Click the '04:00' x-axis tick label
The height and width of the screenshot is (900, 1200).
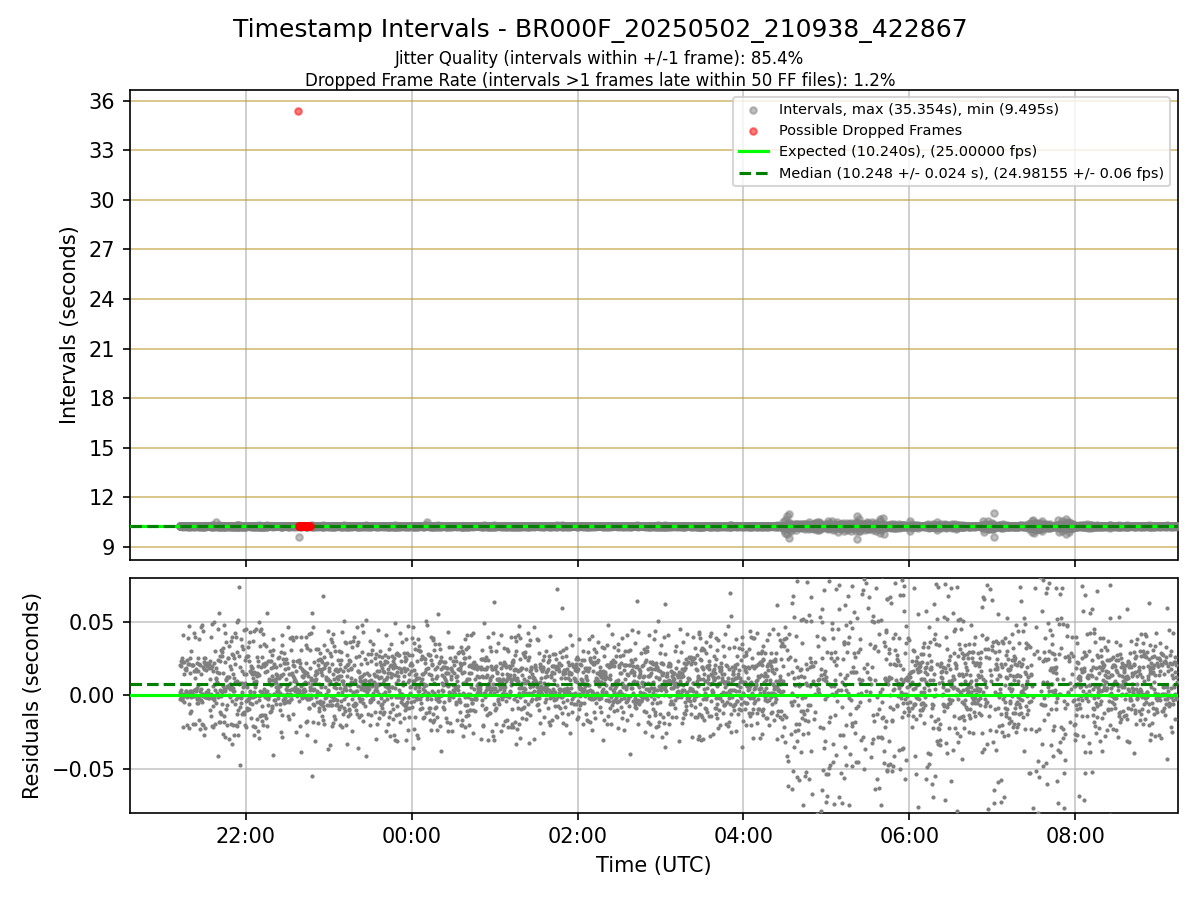pyautogui.click(x=743, y=834)
